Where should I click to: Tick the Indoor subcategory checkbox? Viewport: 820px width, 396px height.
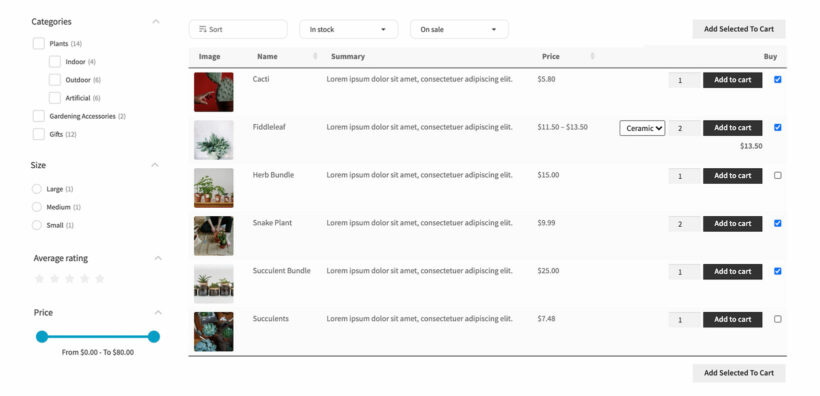(55, 62)
